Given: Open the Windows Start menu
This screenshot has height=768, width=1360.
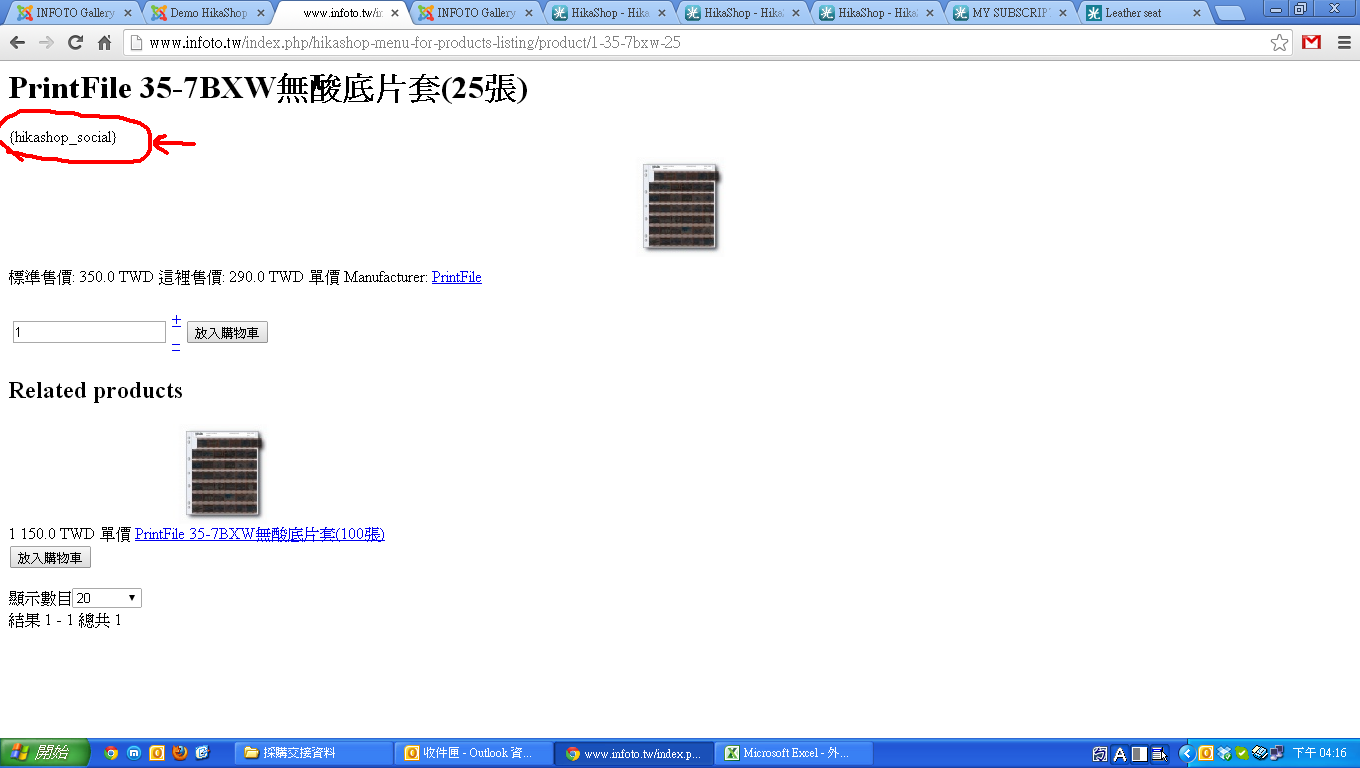Looking at the screenshot, I should click(x=45, y=753).
